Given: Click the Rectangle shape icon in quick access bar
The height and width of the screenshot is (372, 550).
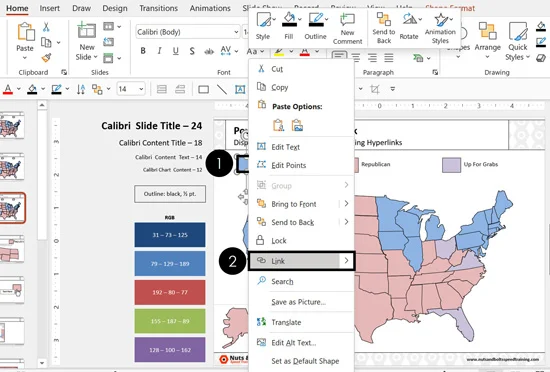Looking at the screenshot, I should pos(203,89).
